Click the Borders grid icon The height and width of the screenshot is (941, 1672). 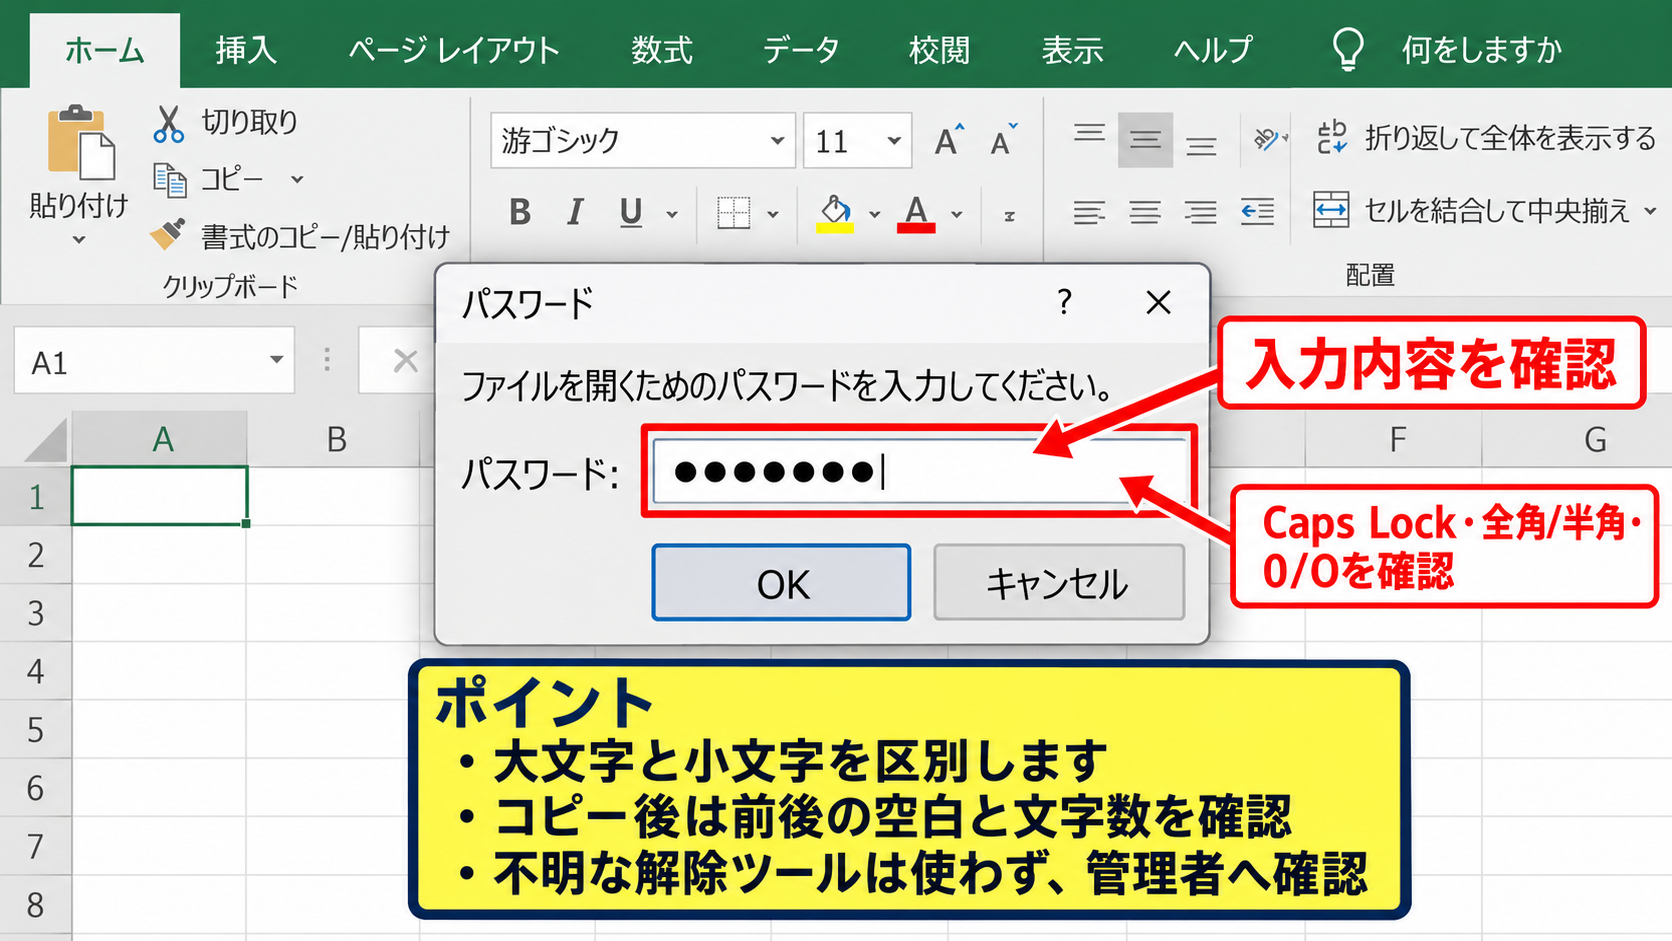pos(733,212)
